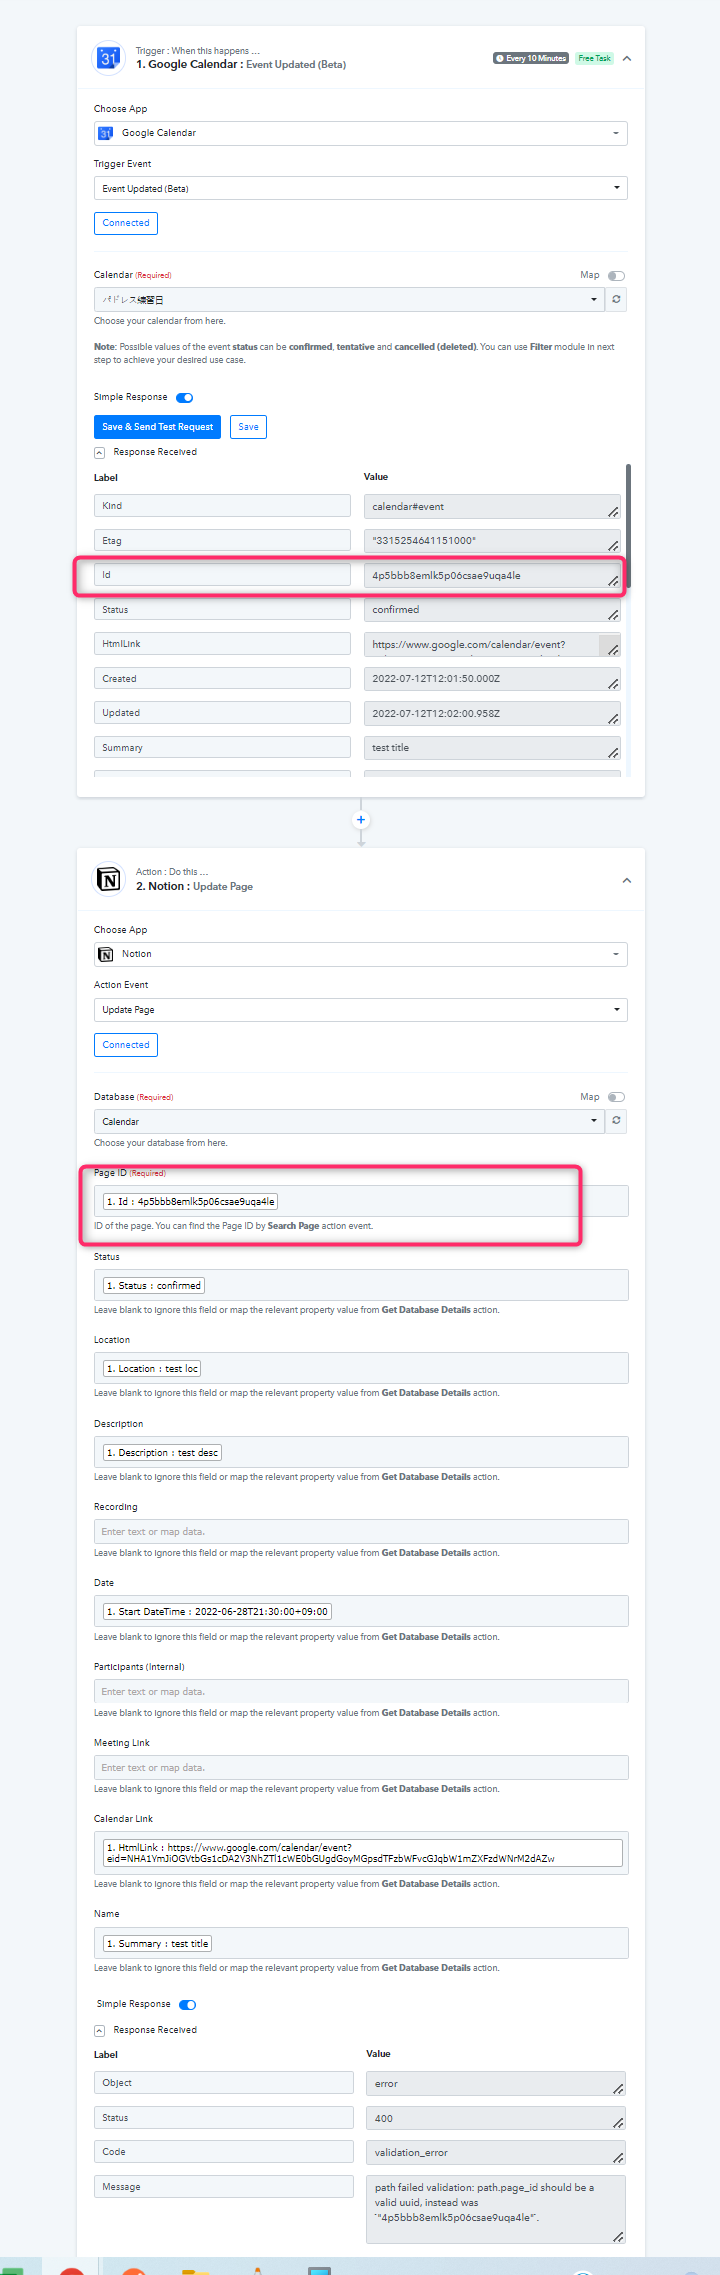Click resize handle of validation_error value box

[x=618, y=2157]
